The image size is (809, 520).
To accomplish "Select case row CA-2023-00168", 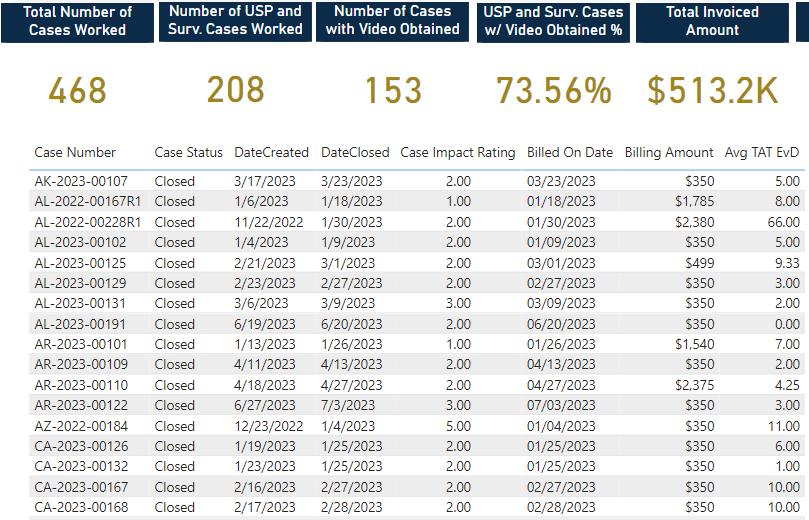I will pos(417,507).
